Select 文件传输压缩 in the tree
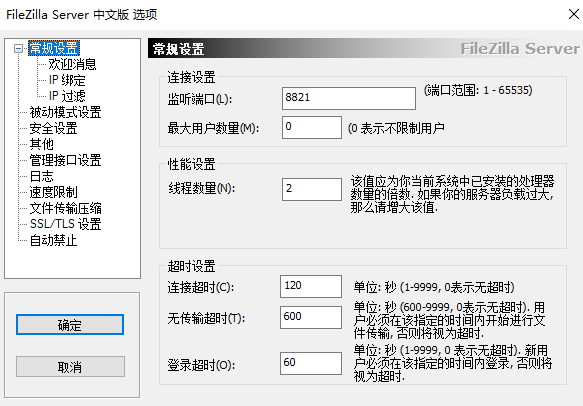The height and width of the screenshot is (406, 583). click(x=65, y=208)
